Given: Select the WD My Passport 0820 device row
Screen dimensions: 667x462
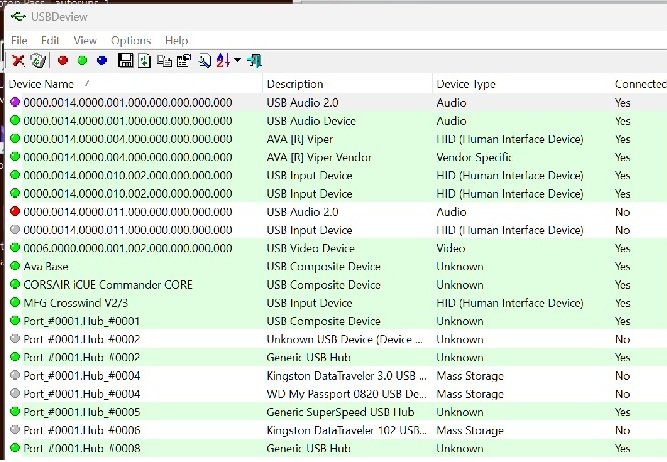Looking at the screenshot, I should (x=330, y=394).
